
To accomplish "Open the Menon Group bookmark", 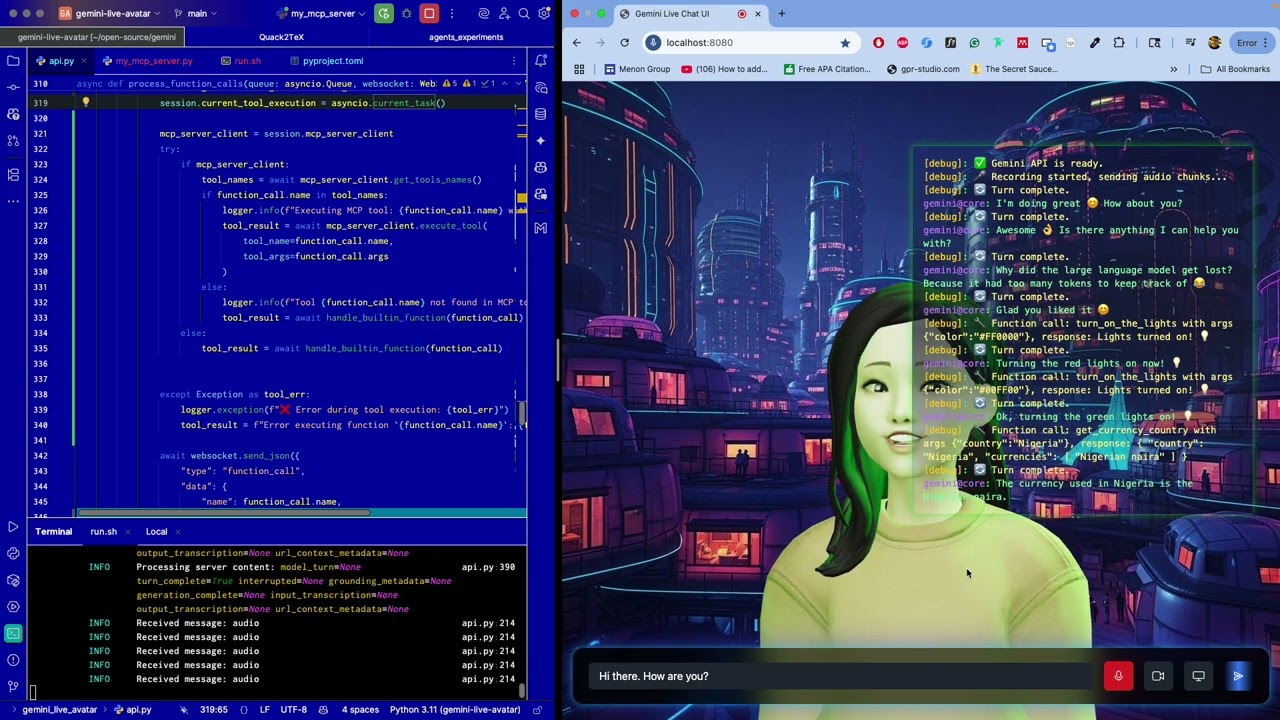I will click(x=637, y=69).
